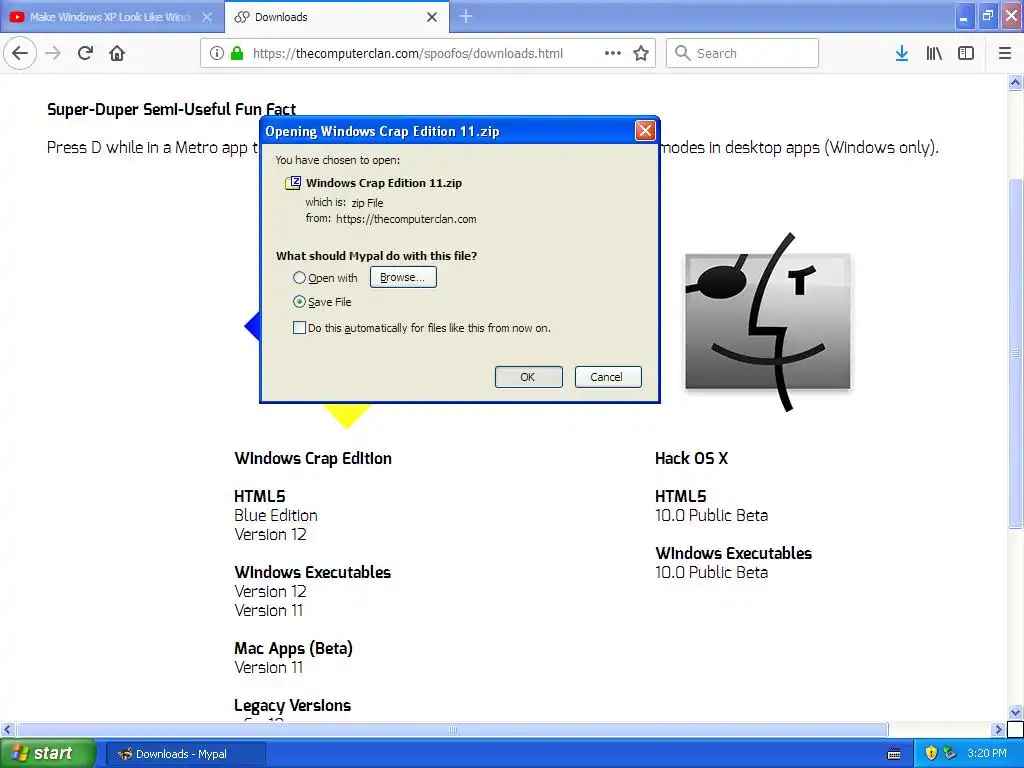Open the tray on-screen keyboard icon
Image resolution: width=1024 pixels, height=768 pixels.
coord(894,754)
